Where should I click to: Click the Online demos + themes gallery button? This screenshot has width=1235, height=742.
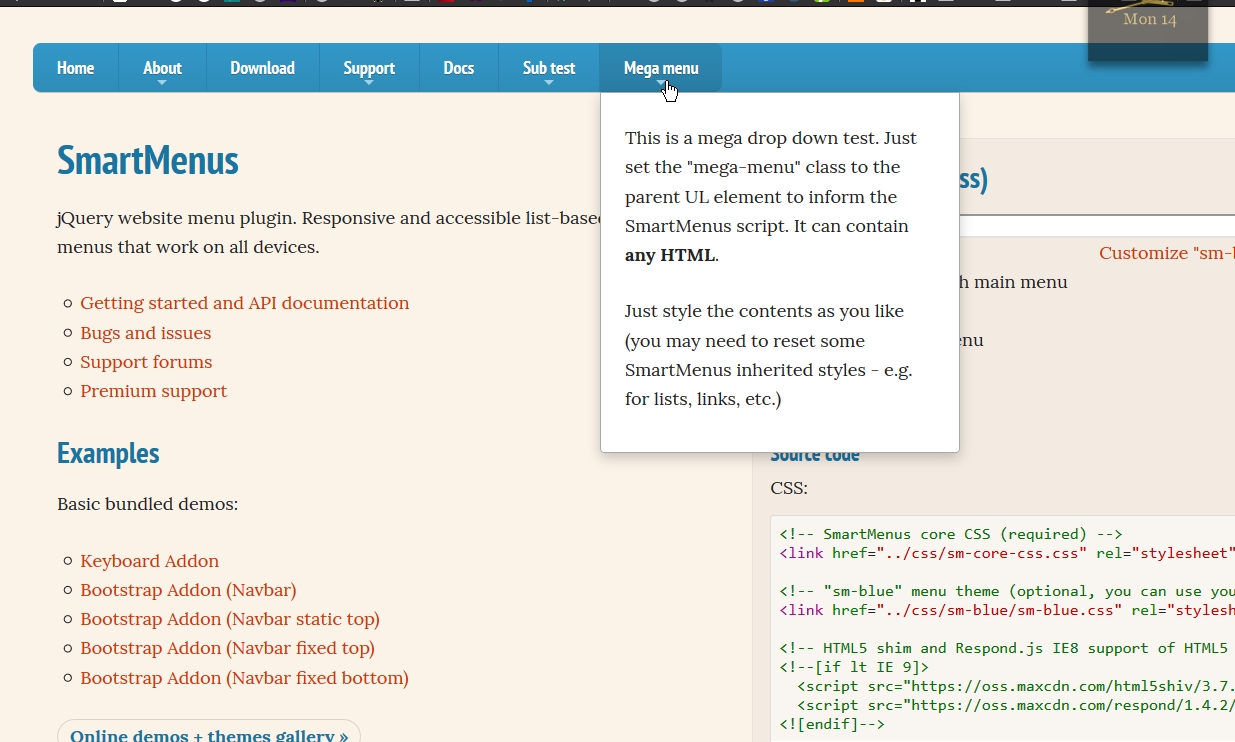pyautogui.click(x=208, y=733)
